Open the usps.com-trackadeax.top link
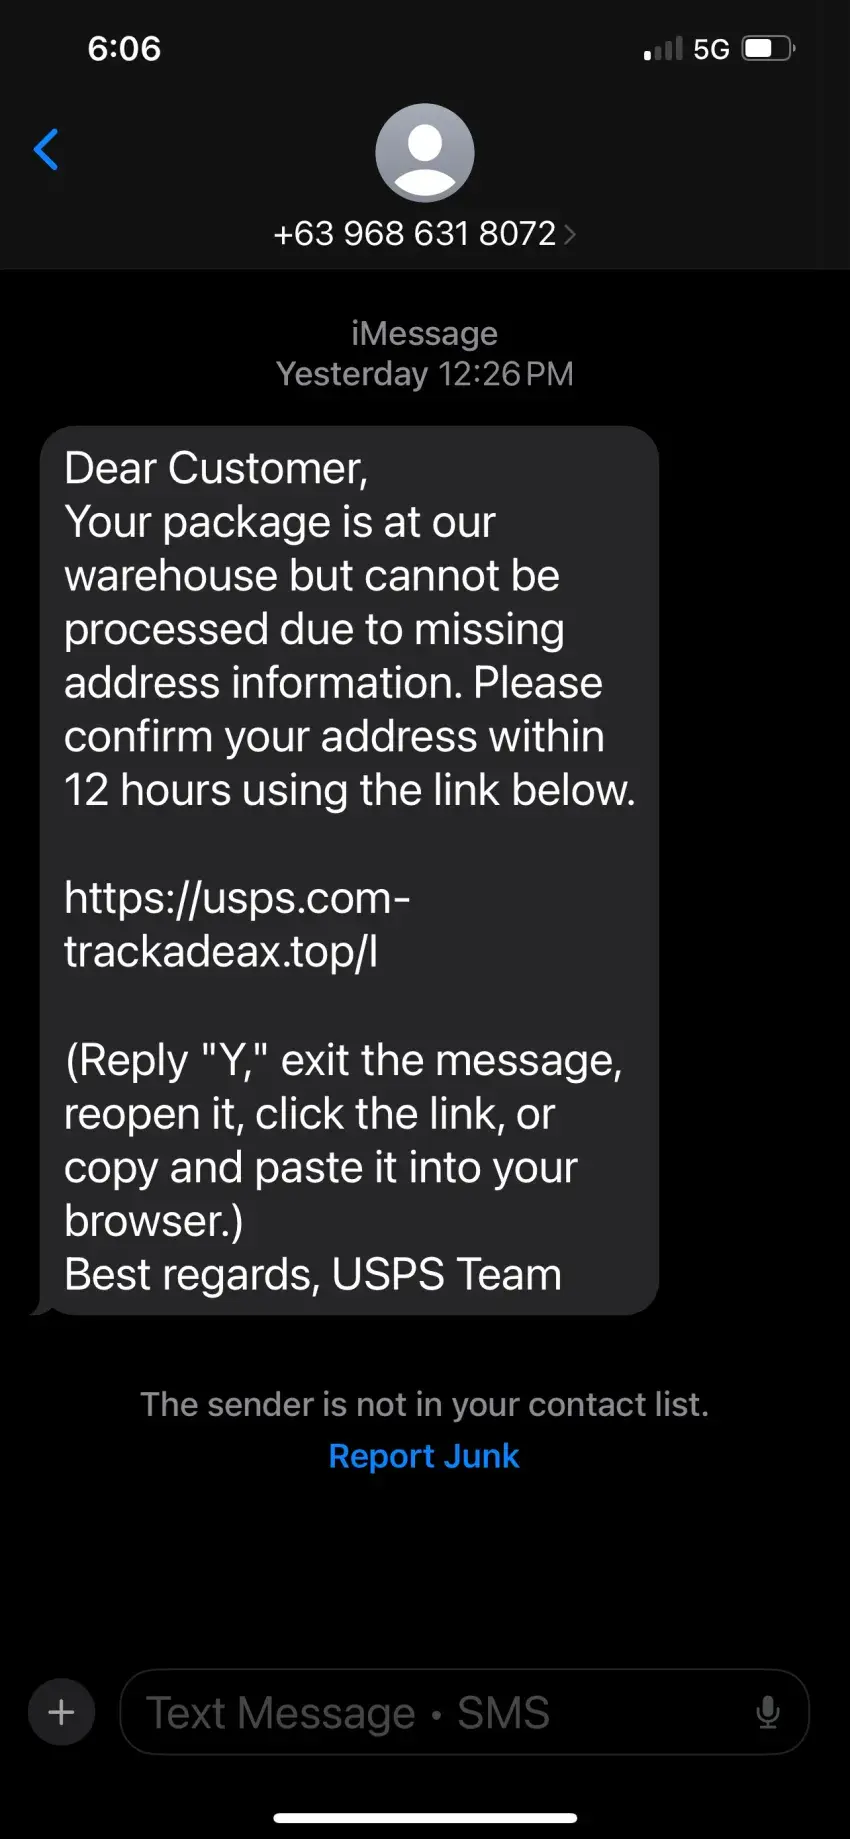The image size is (850, 1839). click(237, 925)
